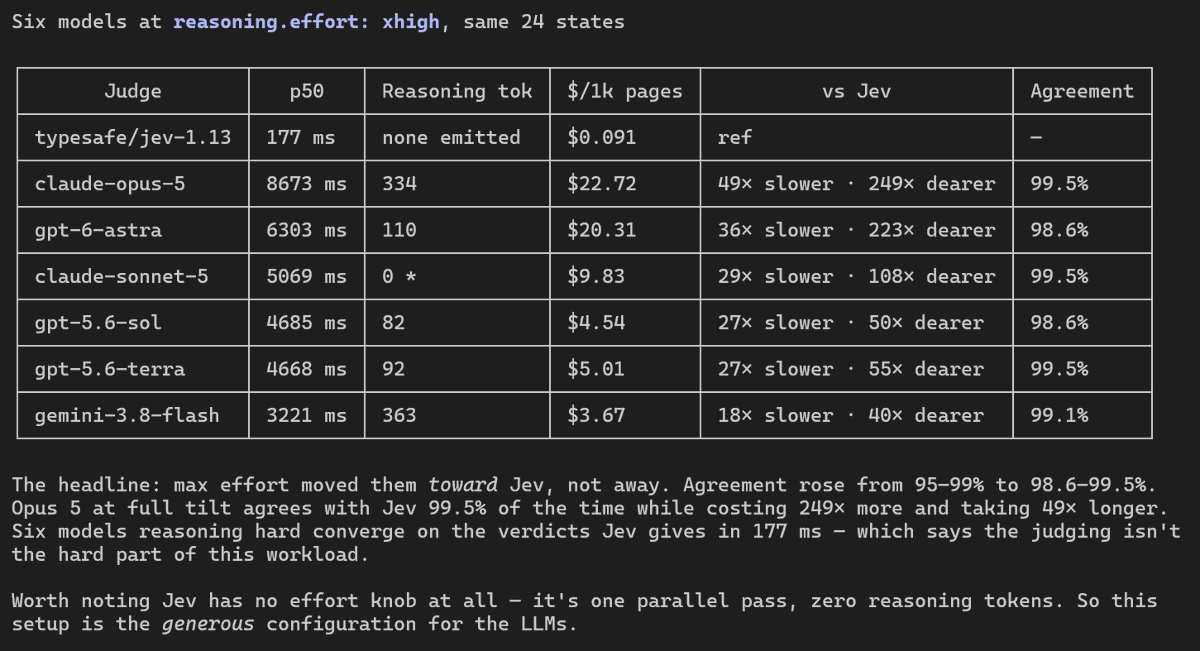Image resolution: width=1200 pixels, height=651 pixels.
Task: Click the Agreement column header
Action: (1082, 91)
